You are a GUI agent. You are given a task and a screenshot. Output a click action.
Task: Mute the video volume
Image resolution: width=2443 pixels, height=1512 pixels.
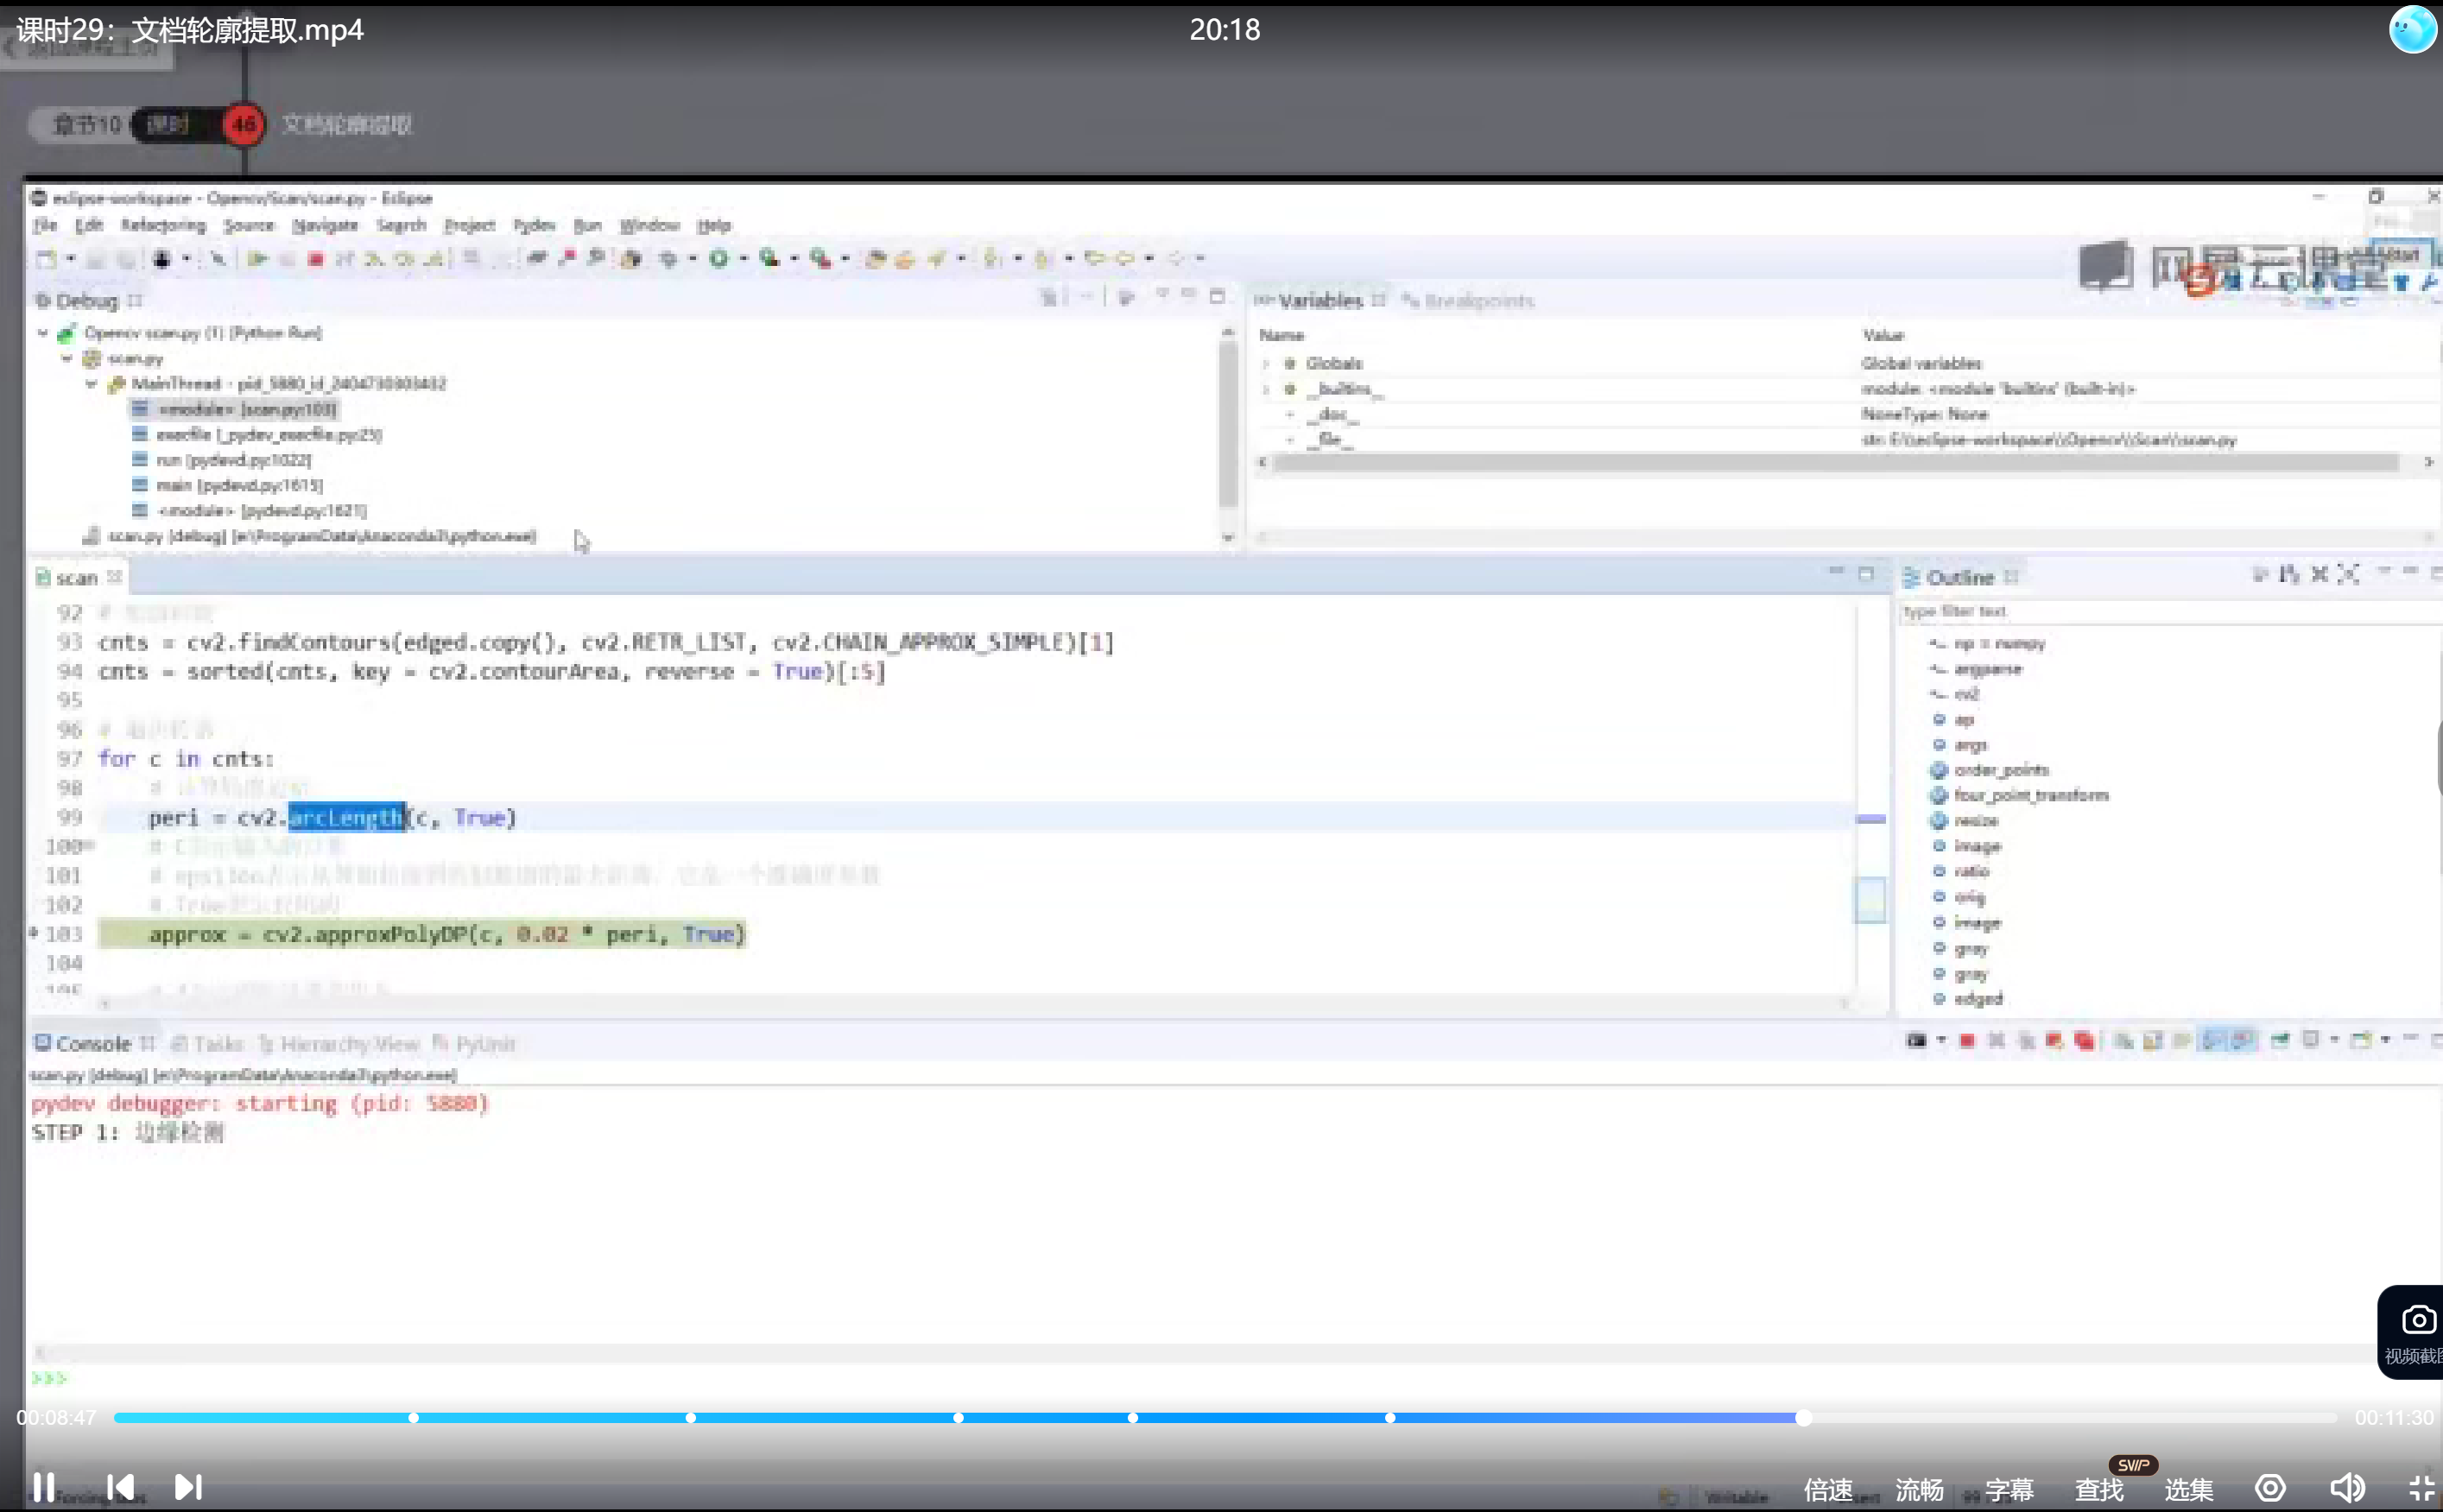coord(2347,1488)
